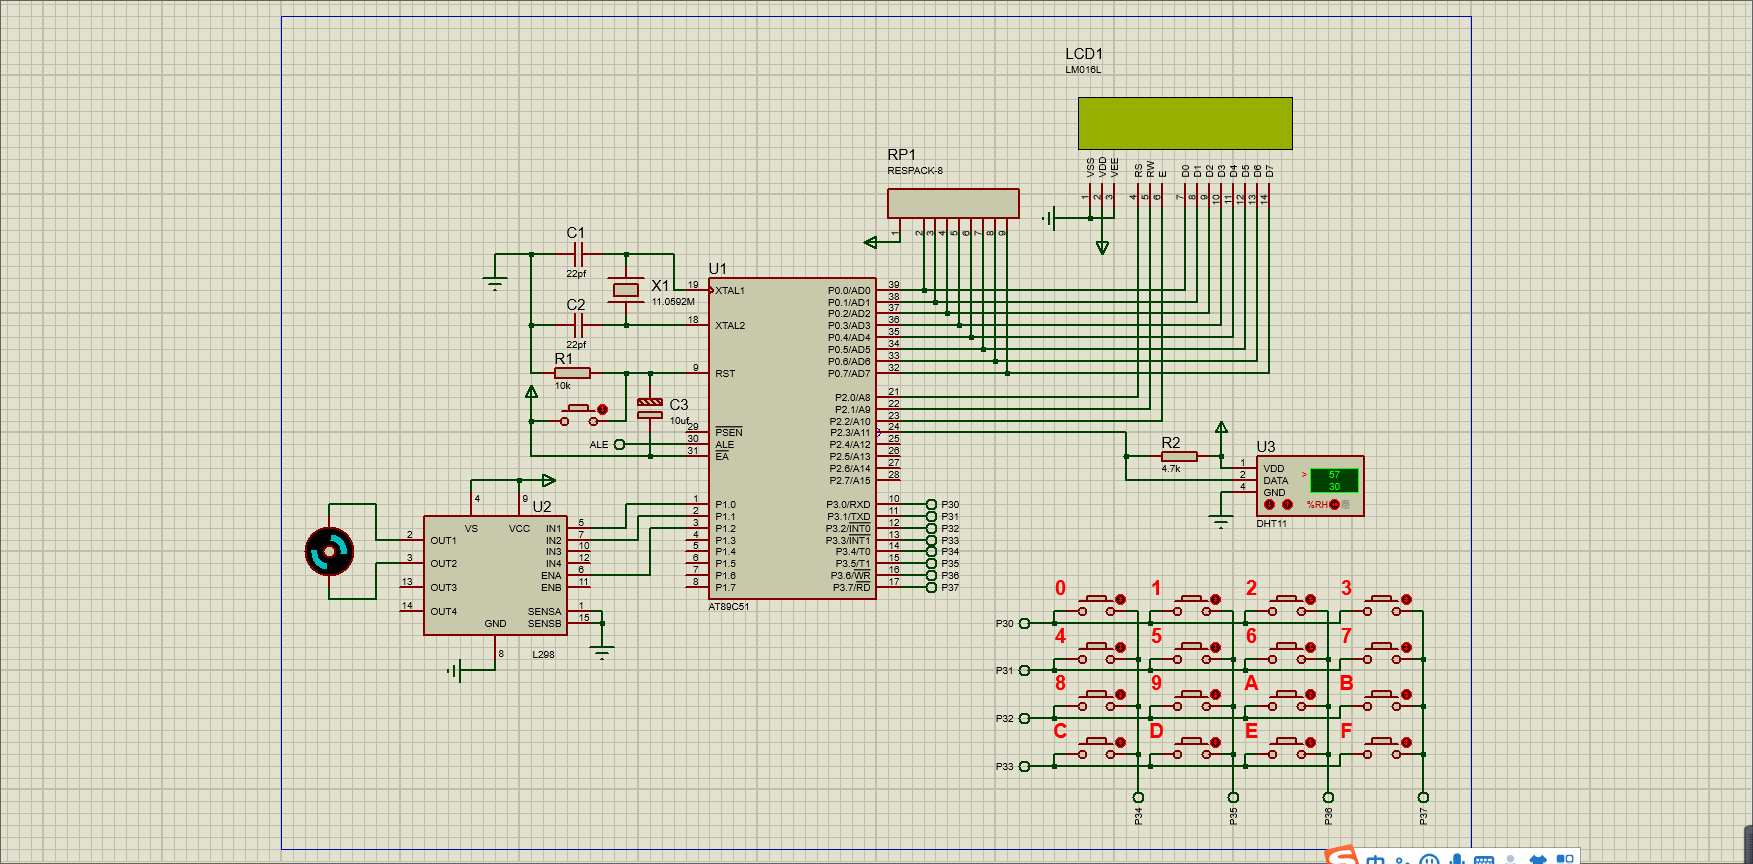
Task: Select the ground symbol below DHT11 GND
Action: 1220,522
